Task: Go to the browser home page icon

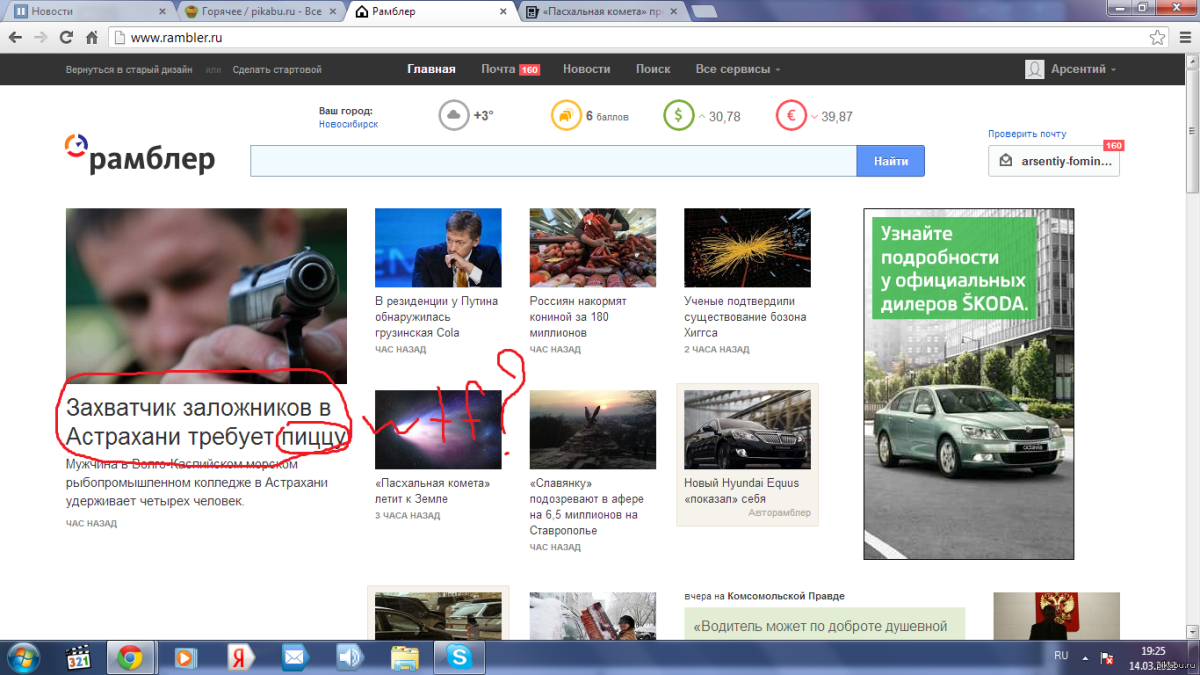Action: 92,37
